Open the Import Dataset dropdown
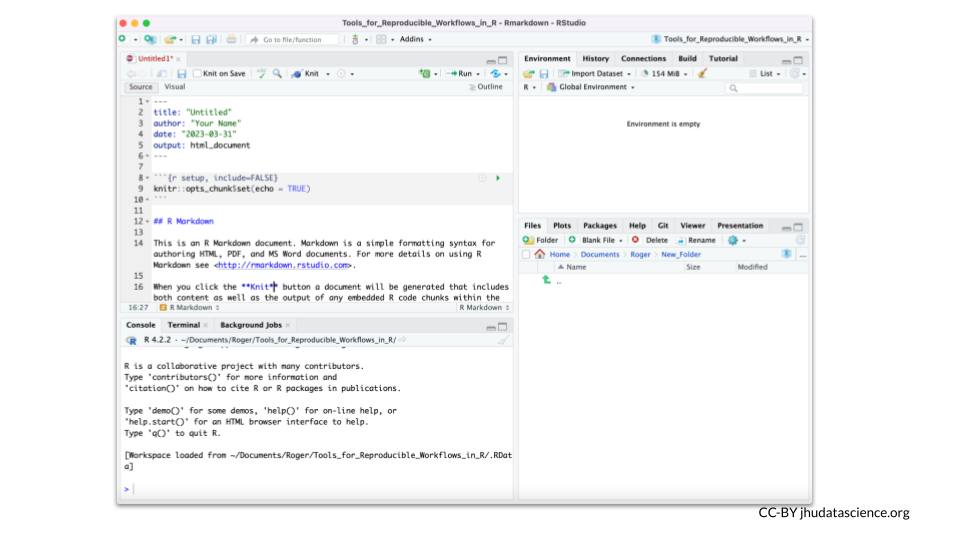Screen dimensions: 960x540 [594, 73]
